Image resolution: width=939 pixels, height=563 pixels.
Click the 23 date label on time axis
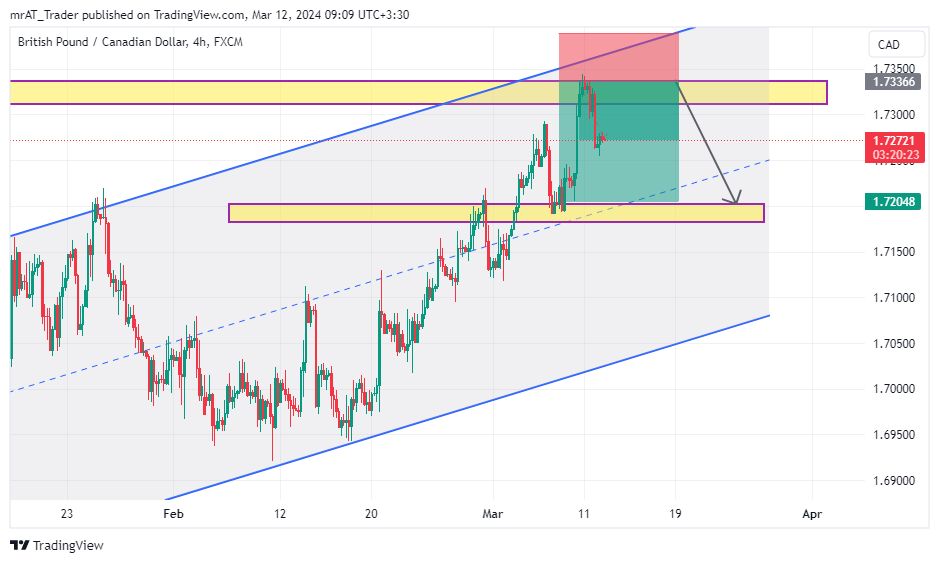coord(66,514)
